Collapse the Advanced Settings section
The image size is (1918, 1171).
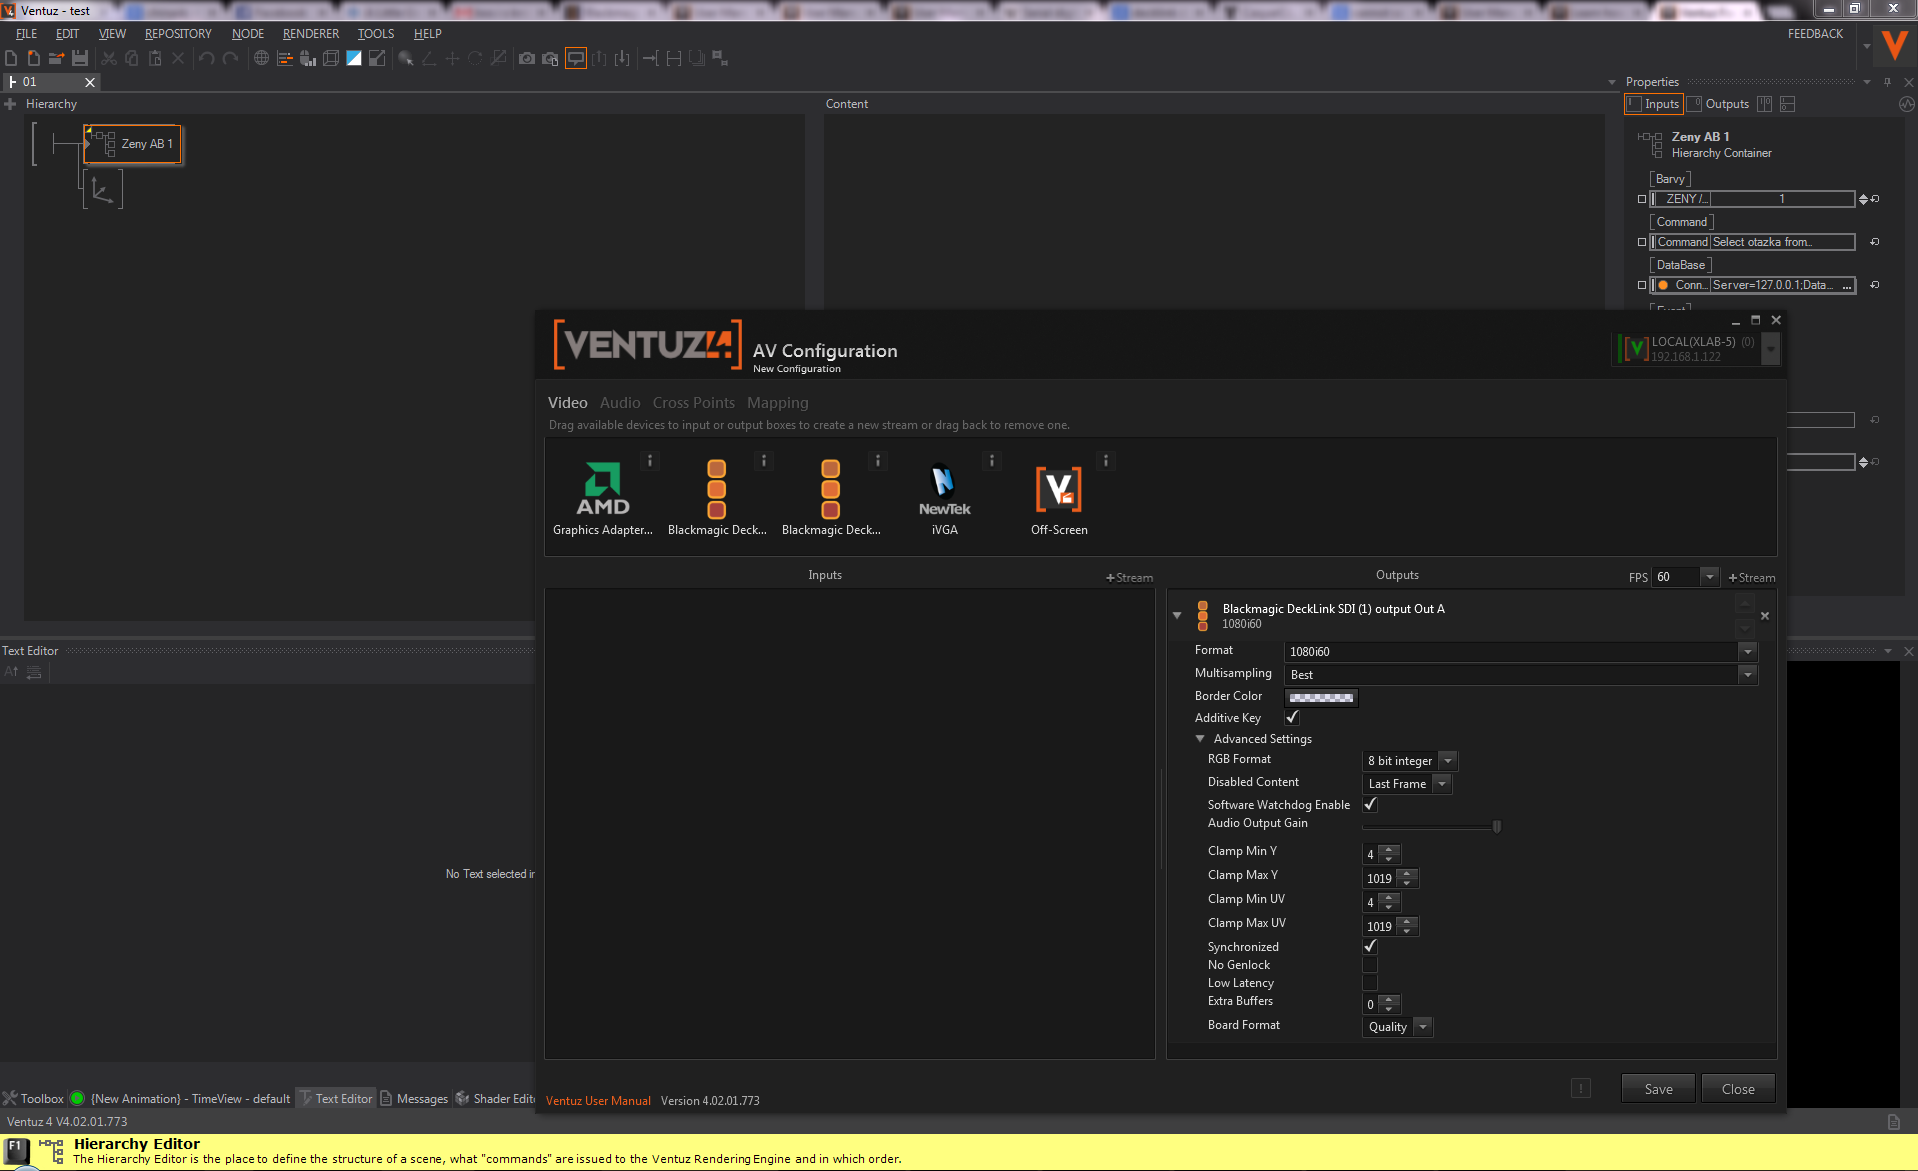coord(1200,739)
